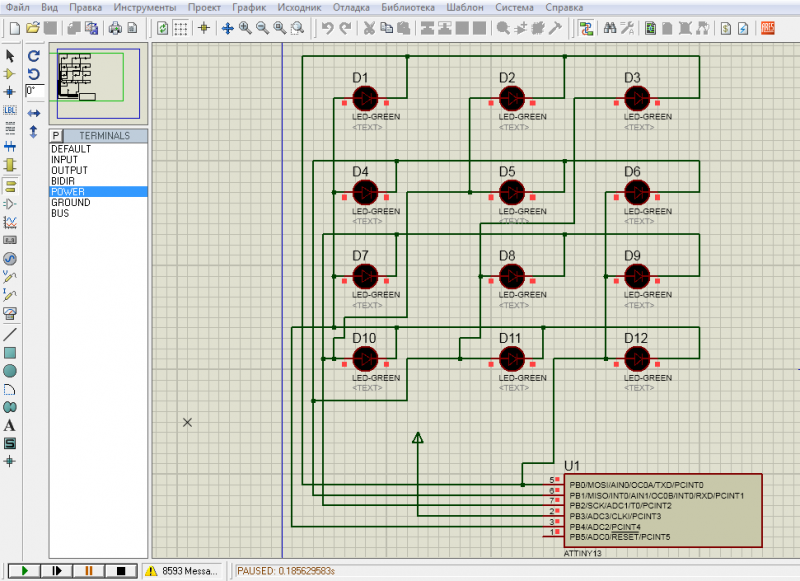Click the Rotate Clockwise icon

pyautogui.click(x=33, y=56)
